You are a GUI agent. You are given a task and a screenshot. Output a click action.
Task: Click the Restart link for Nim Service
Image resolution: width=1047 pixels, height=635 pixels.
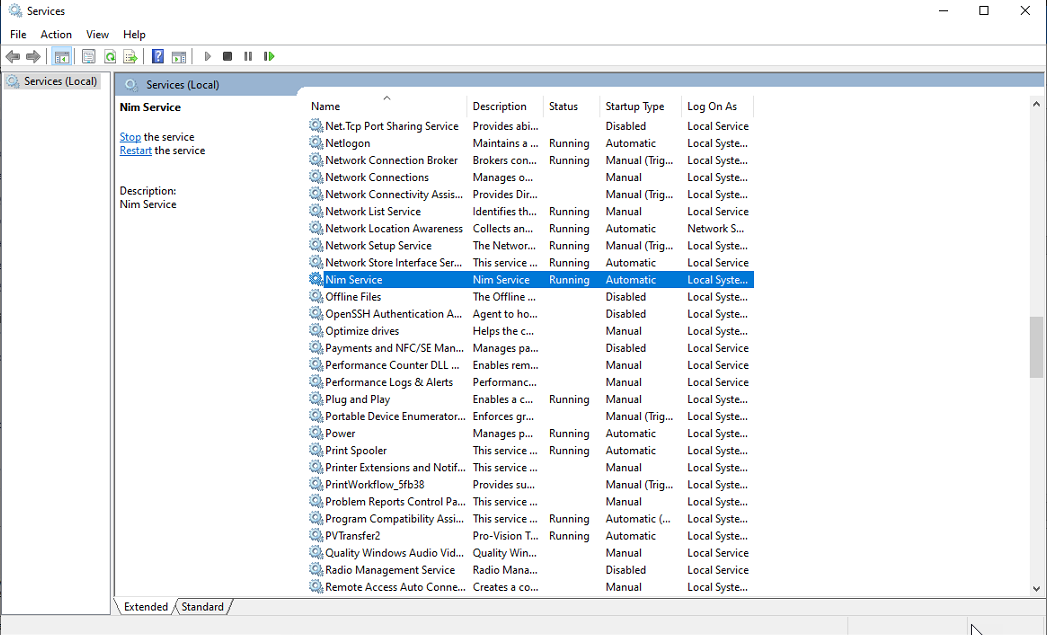(135, 150)
